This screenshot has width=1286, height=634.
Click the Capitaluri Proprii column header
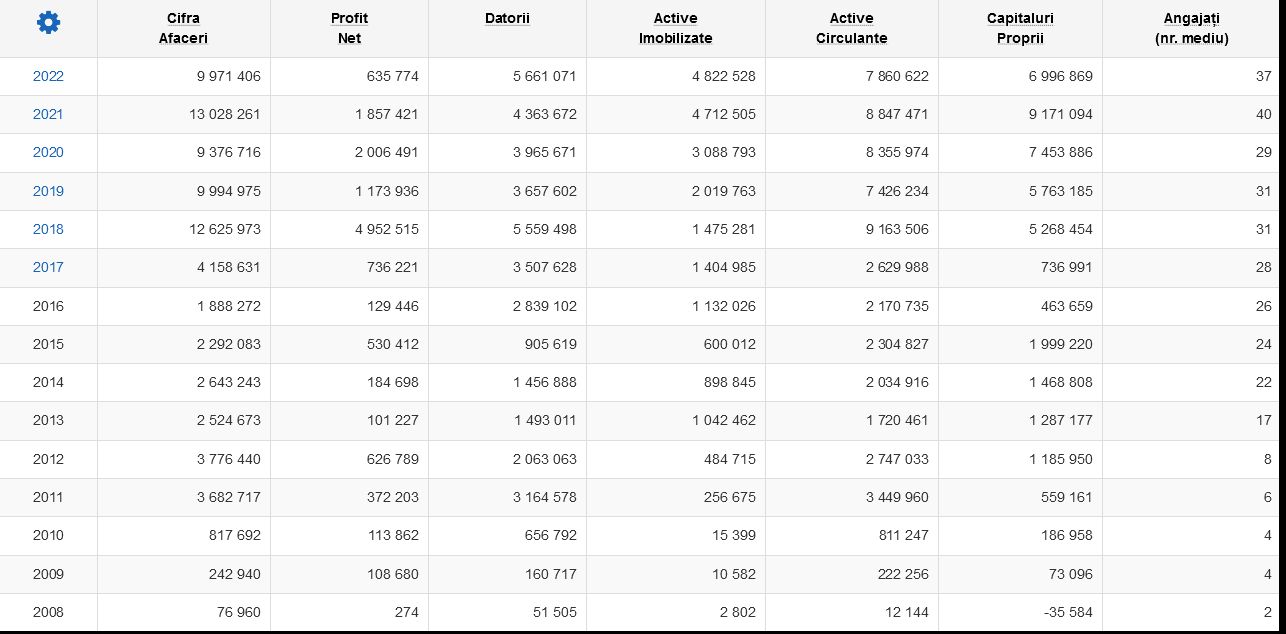point(1020,28)
